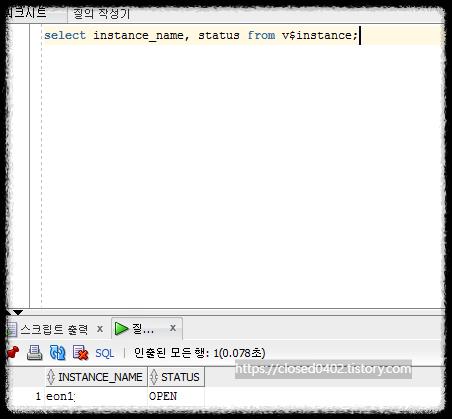This screenshot has height=419, width=452.
Task: Close the 스크립트 출력 tab
Action: pyautogui.click(x=100, y=329)
